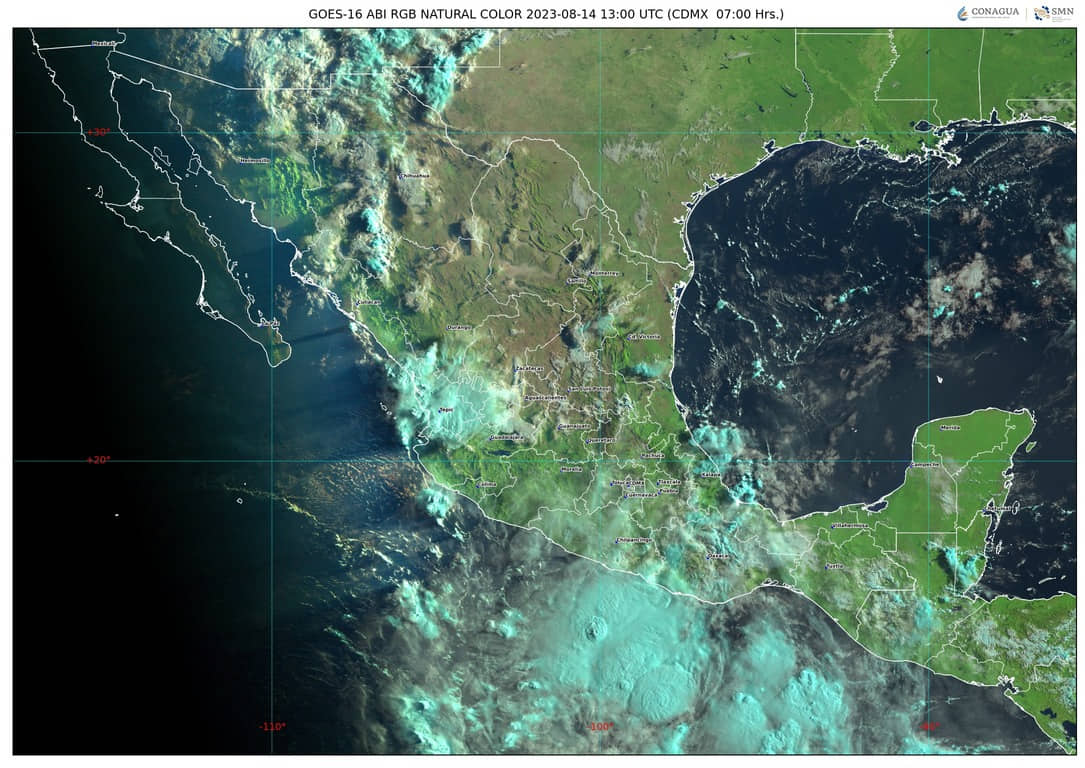1085x768 pixels.
Task: Click the -110° longitude label
Action: (272, 727)
